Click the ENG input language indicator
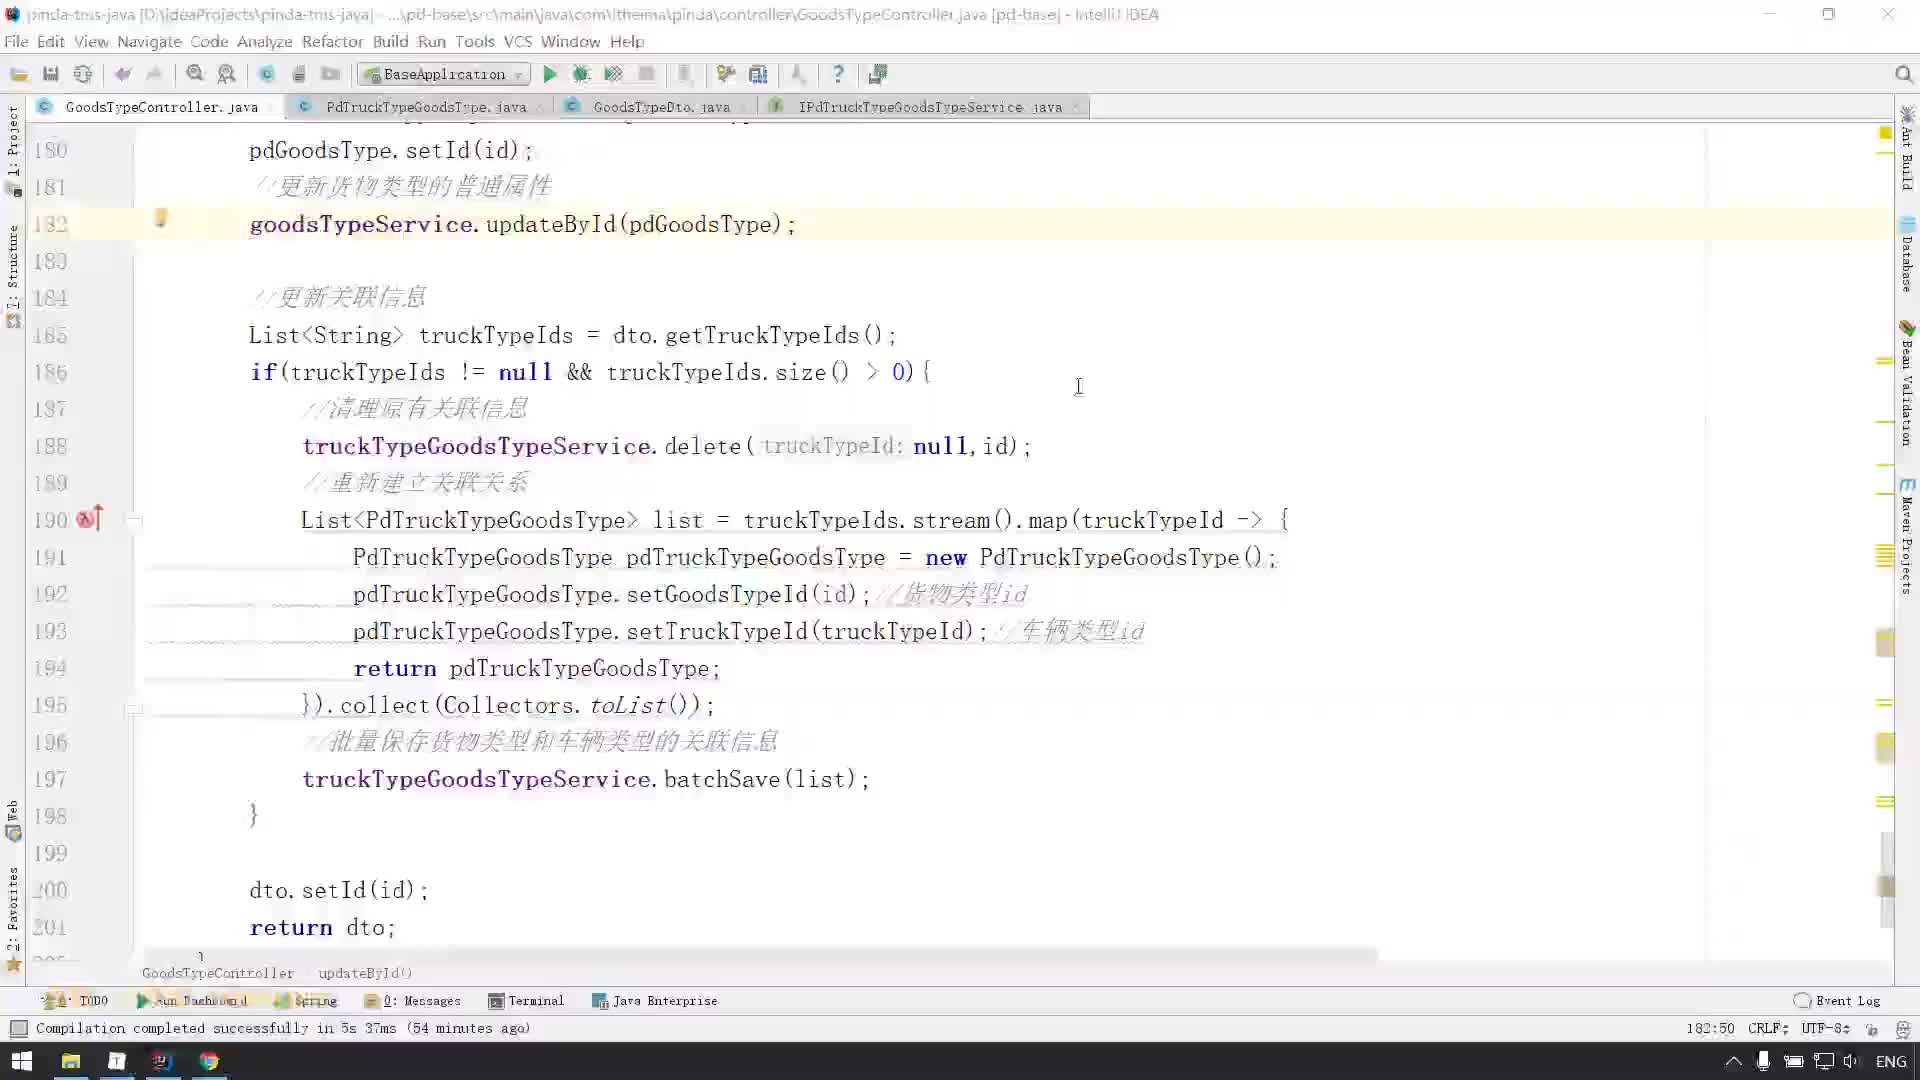 [1890, 1061]
